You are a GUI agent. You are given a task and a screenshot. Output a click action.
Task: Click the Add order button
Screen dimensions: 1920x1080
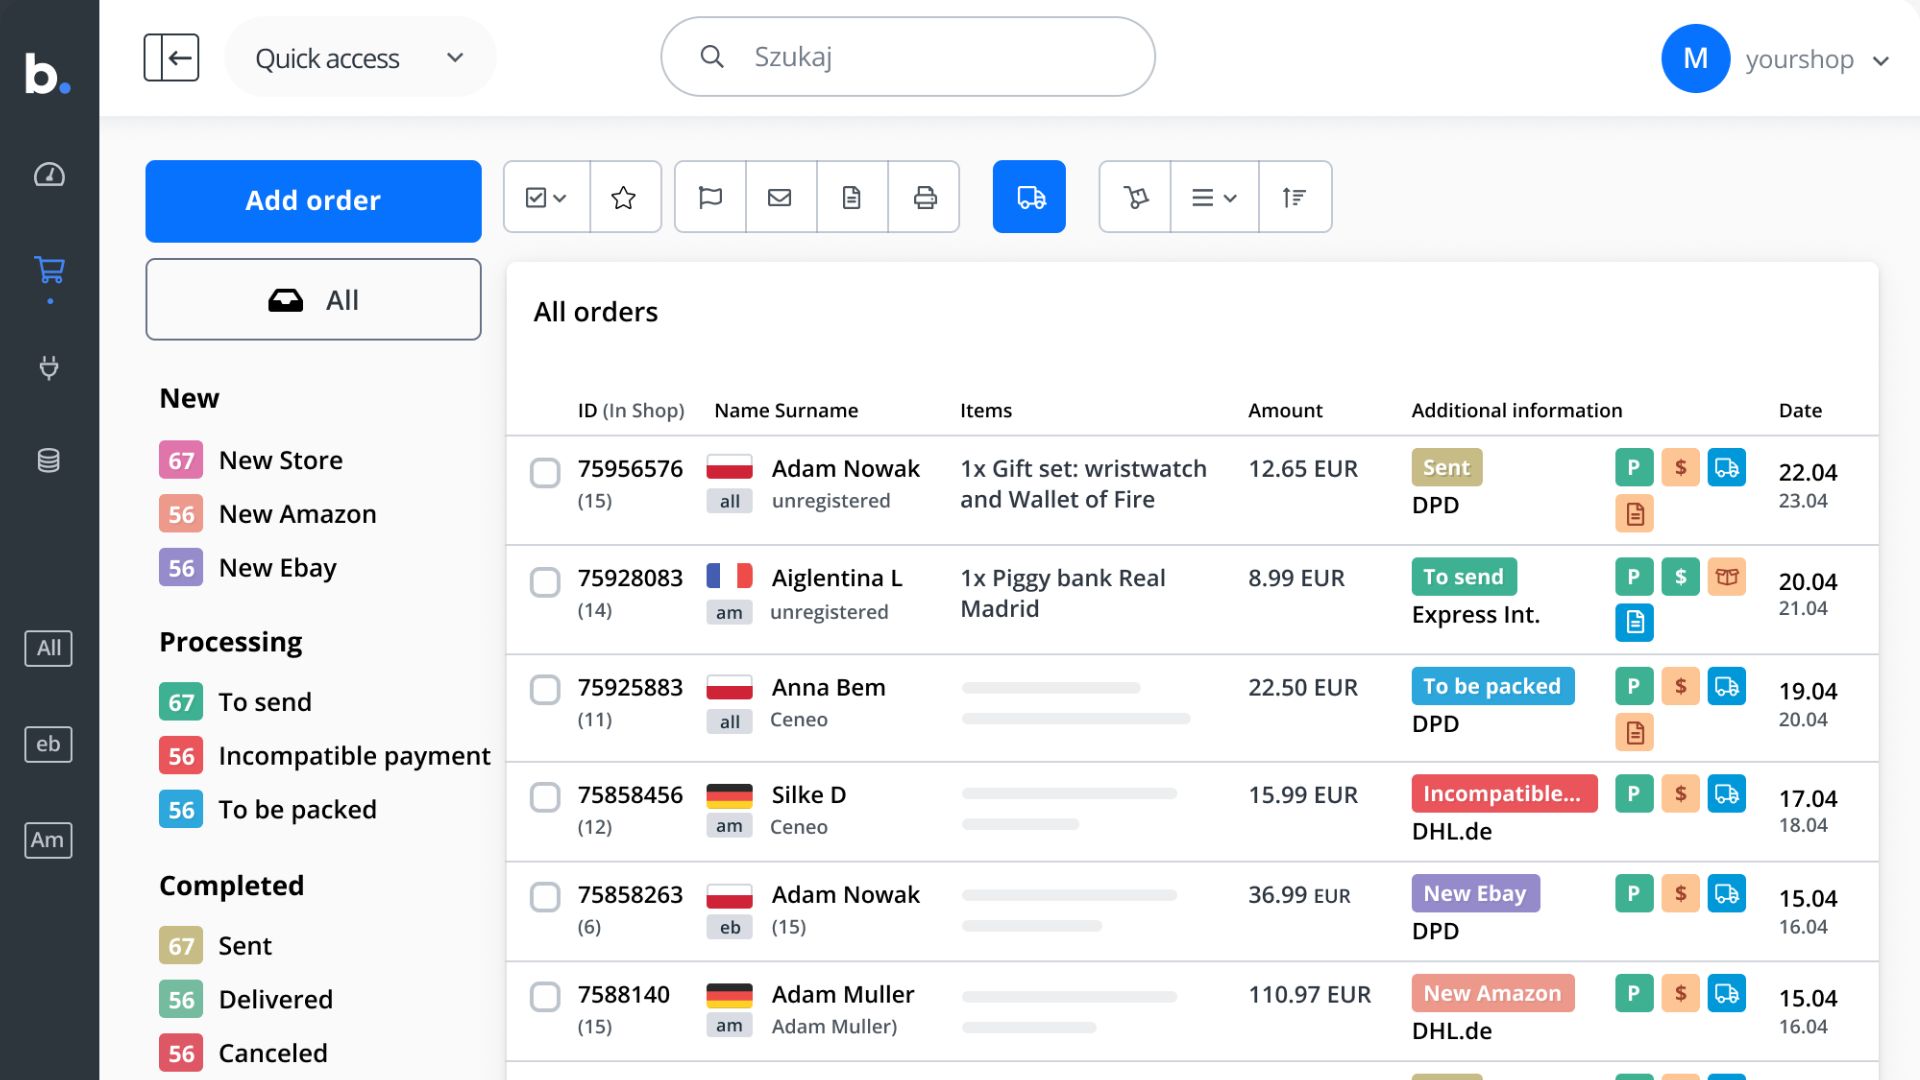coord(313,201)
